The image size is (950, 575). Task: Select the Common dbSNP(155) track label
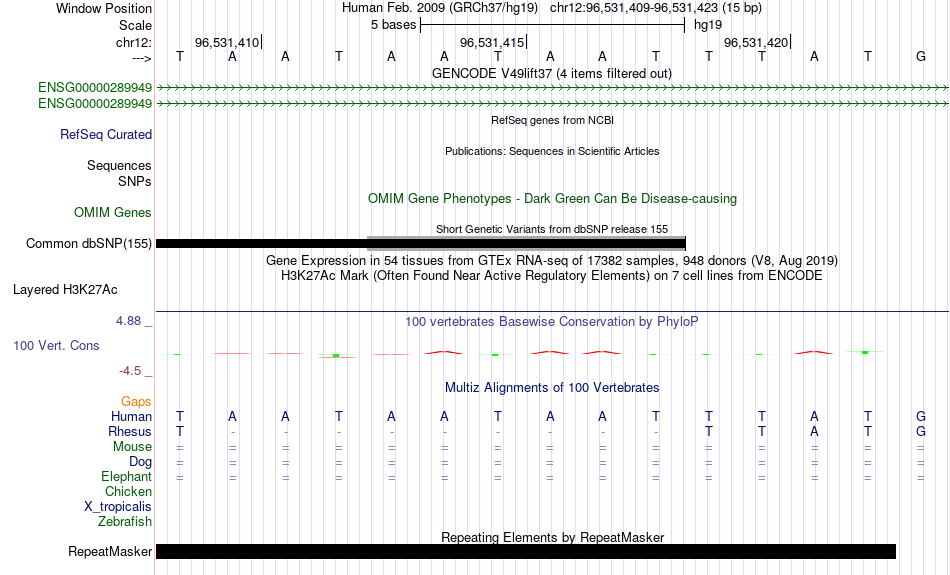(89, 244)
